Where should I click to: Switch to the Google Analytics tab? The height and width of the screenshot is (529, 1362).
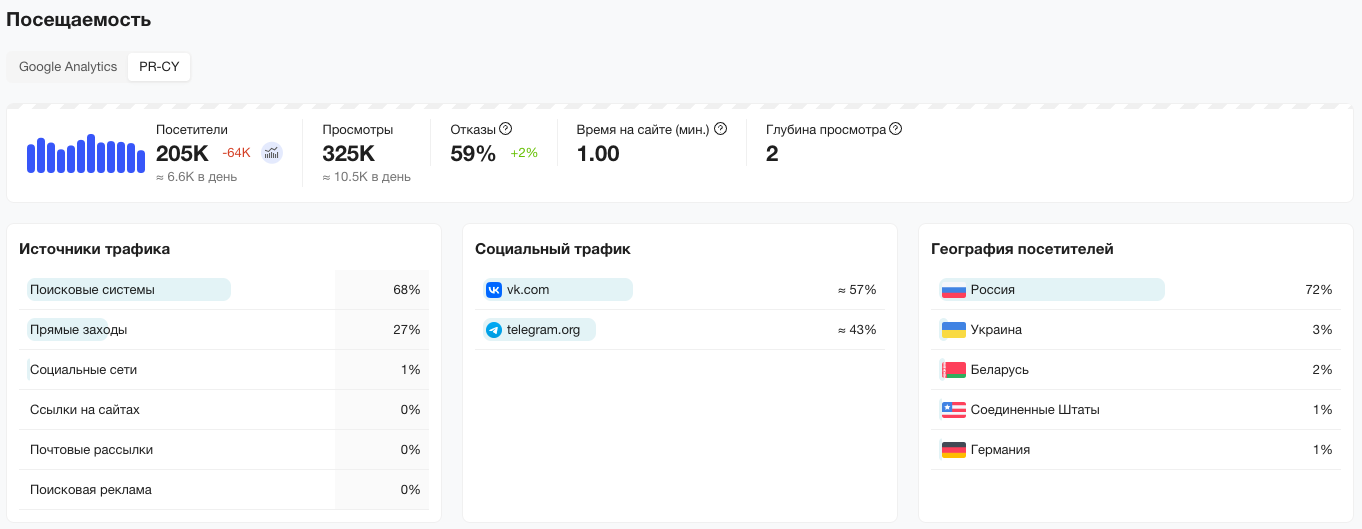tap(68, 67)
